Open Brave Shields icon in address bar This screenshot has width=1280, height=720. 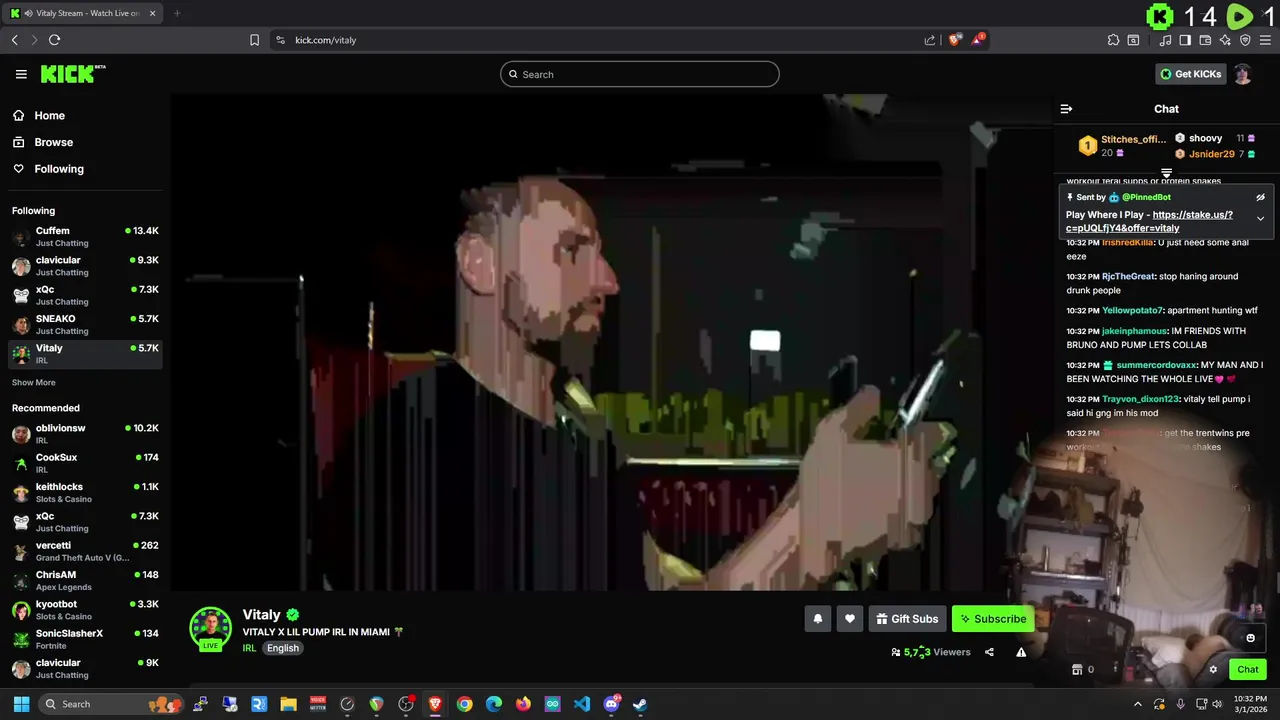tap(955, 40)
